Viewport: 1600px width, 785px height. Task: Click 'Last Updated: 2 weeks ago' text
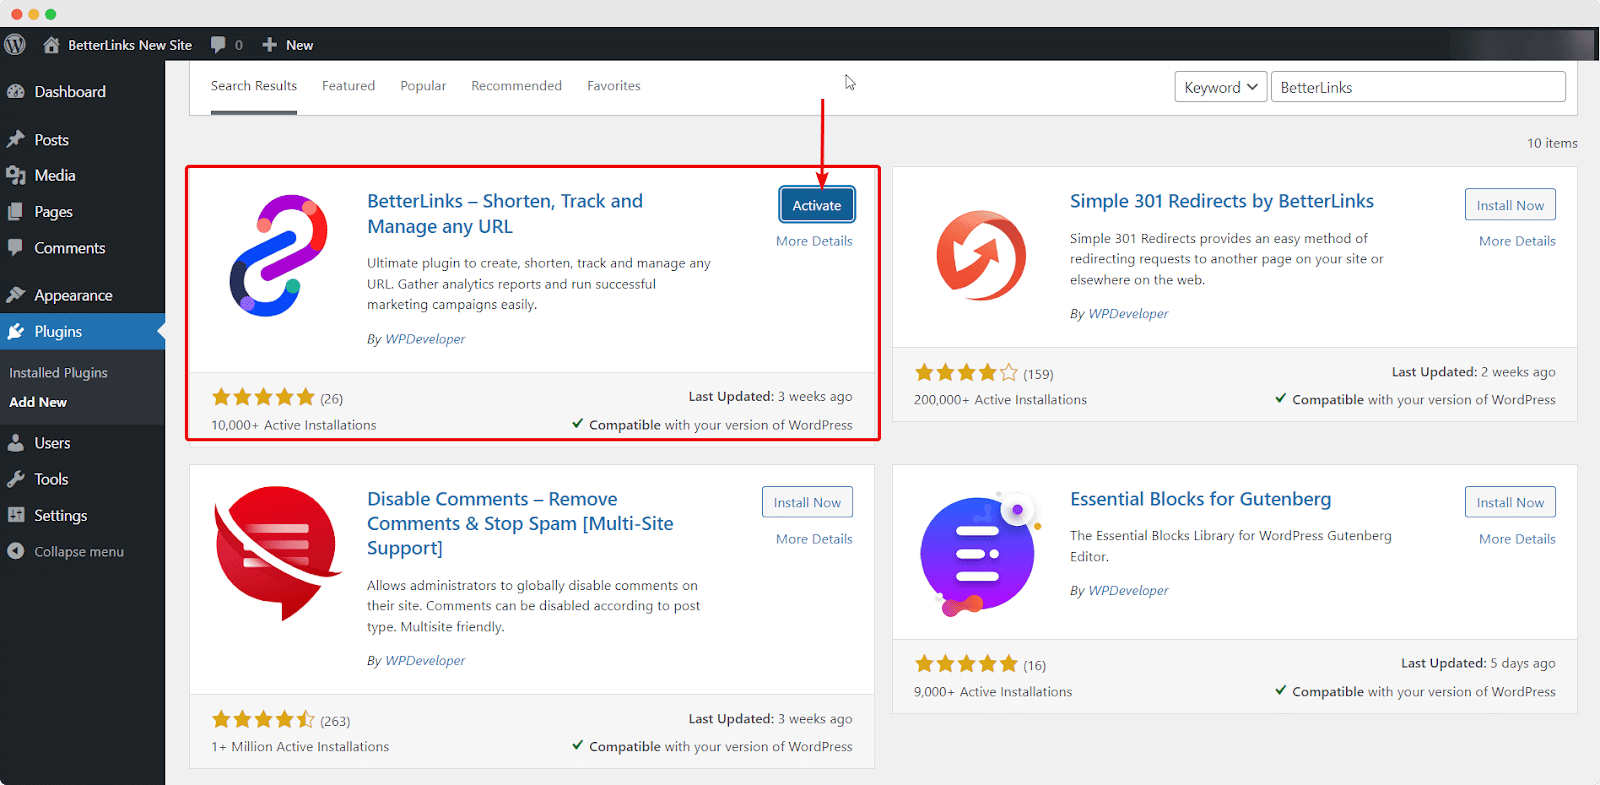click(x=1473, y=372)
